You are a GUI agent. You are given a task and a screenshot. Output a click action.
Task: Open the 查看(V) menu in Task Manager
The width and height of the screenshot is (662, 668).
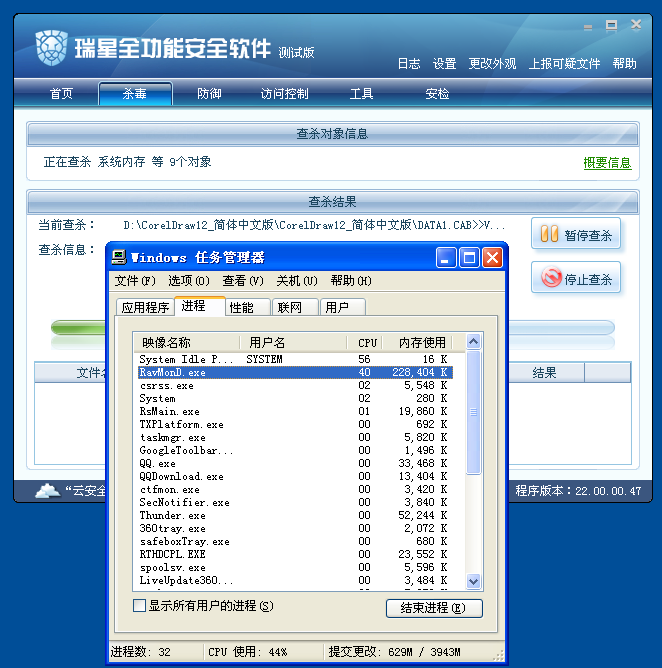(x=243, y=281)
